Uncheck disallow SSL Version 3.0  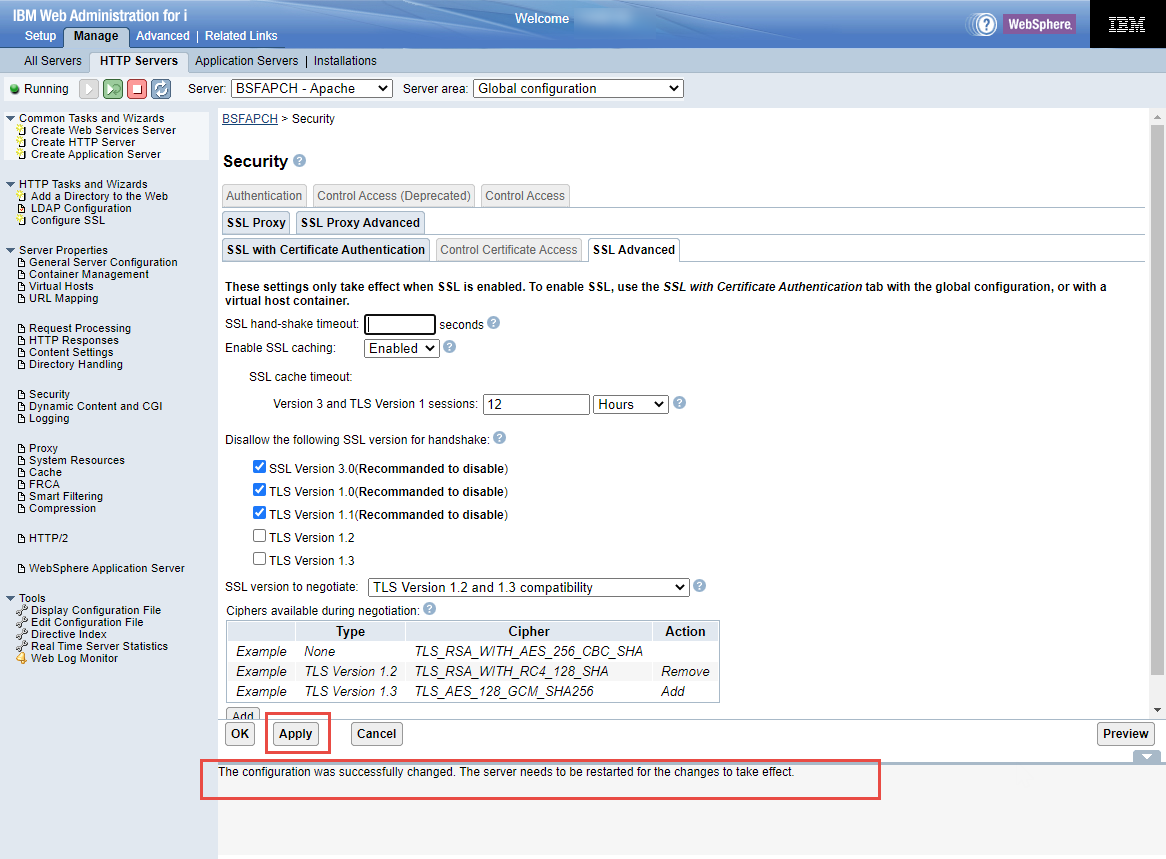tap(259, 466)
